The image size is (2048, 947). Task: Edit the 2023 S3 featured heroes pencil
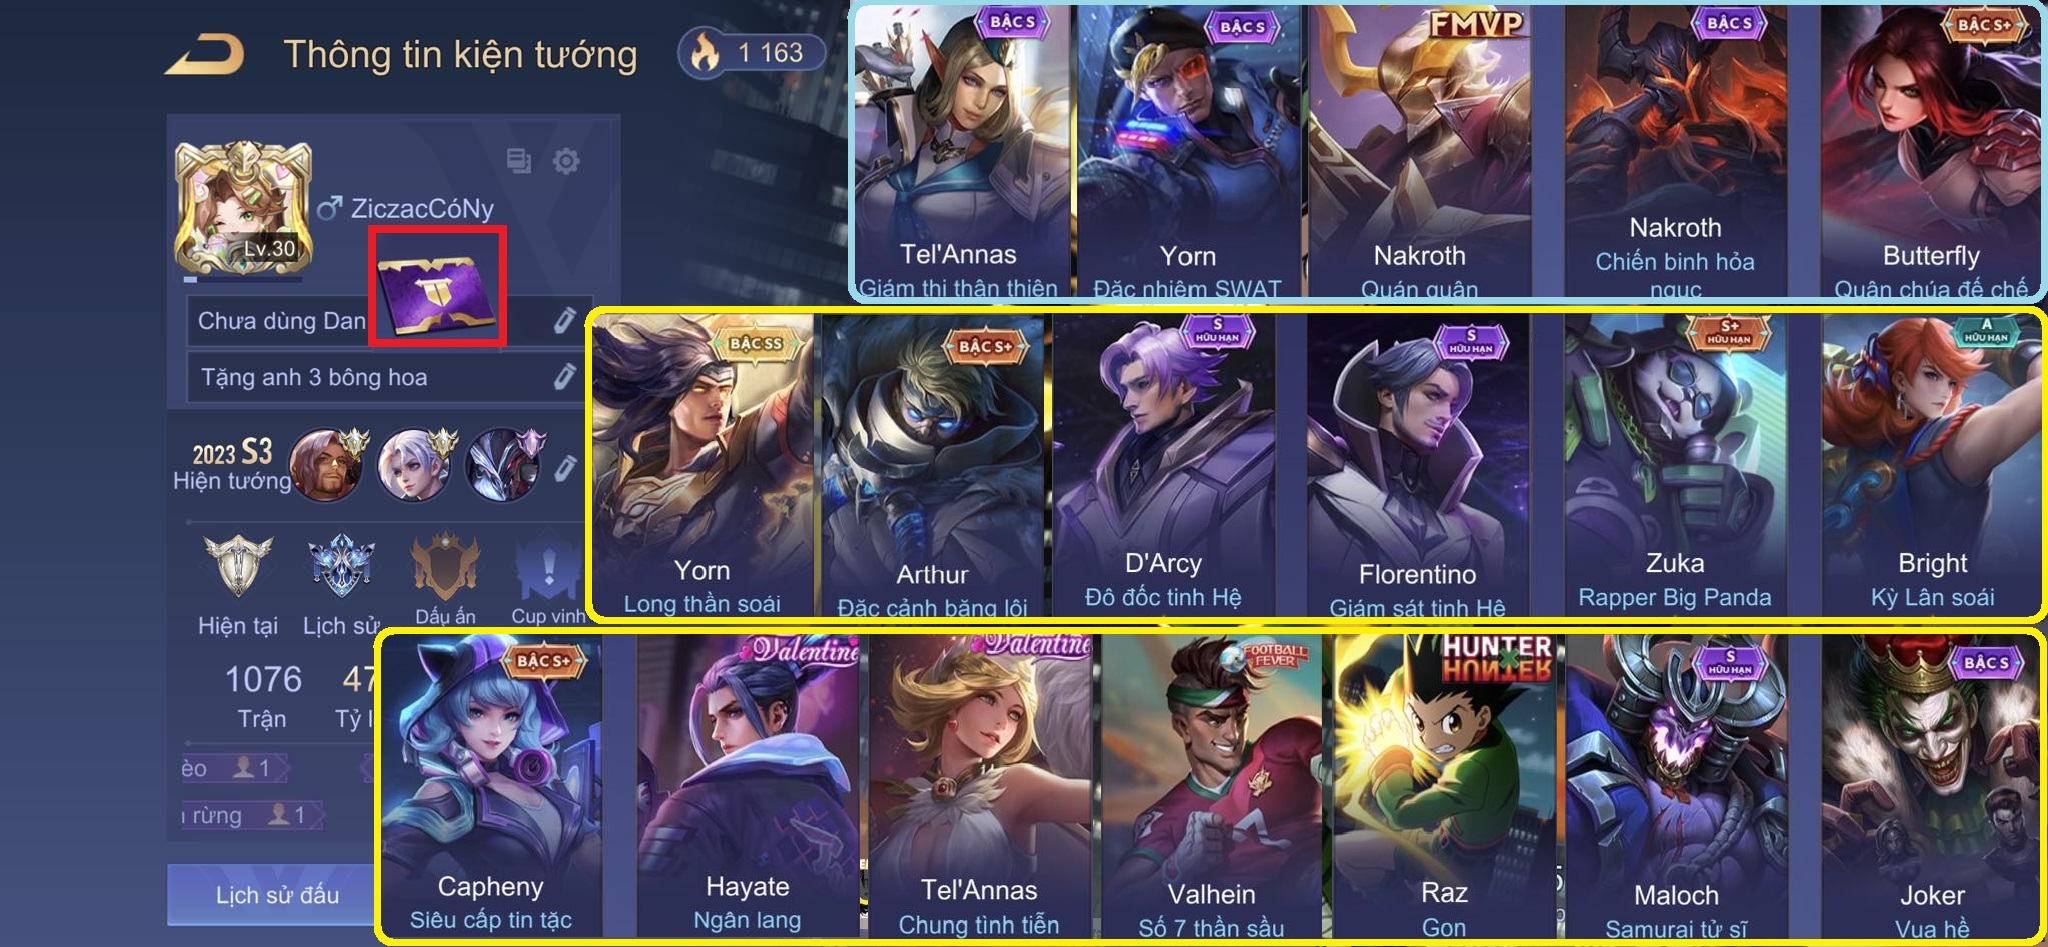pos(565,467)
